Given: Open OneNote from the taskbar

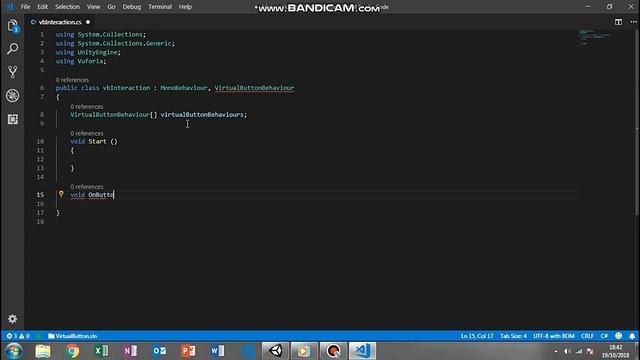Looking at the screenshot, I should click(130, 351).
